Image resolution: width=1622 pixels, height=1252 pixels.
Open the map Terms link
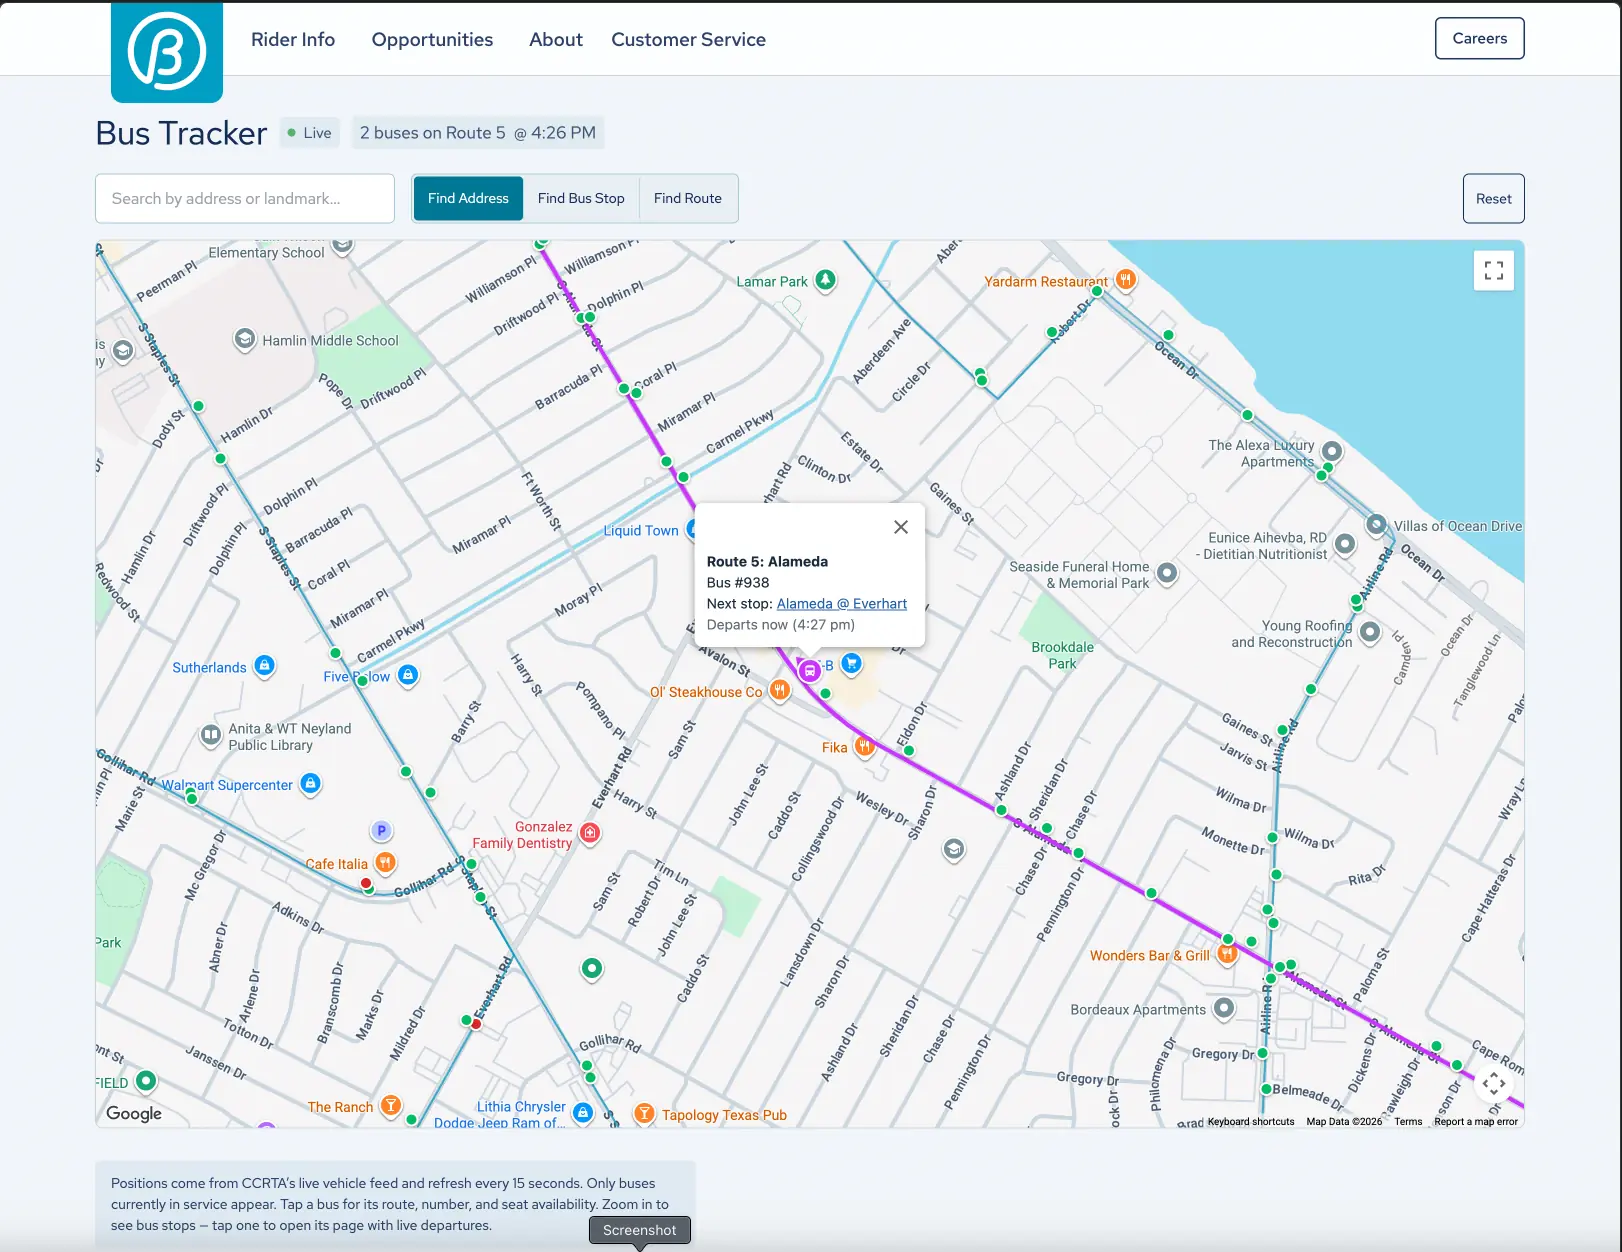point(1408,1121)
